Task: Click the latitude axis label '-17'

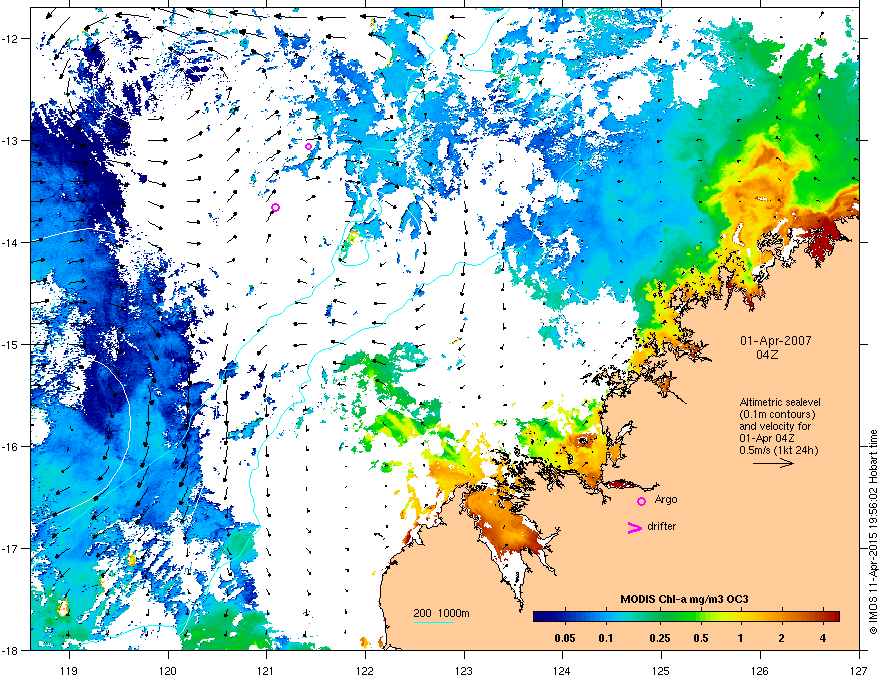Action: 11,548
